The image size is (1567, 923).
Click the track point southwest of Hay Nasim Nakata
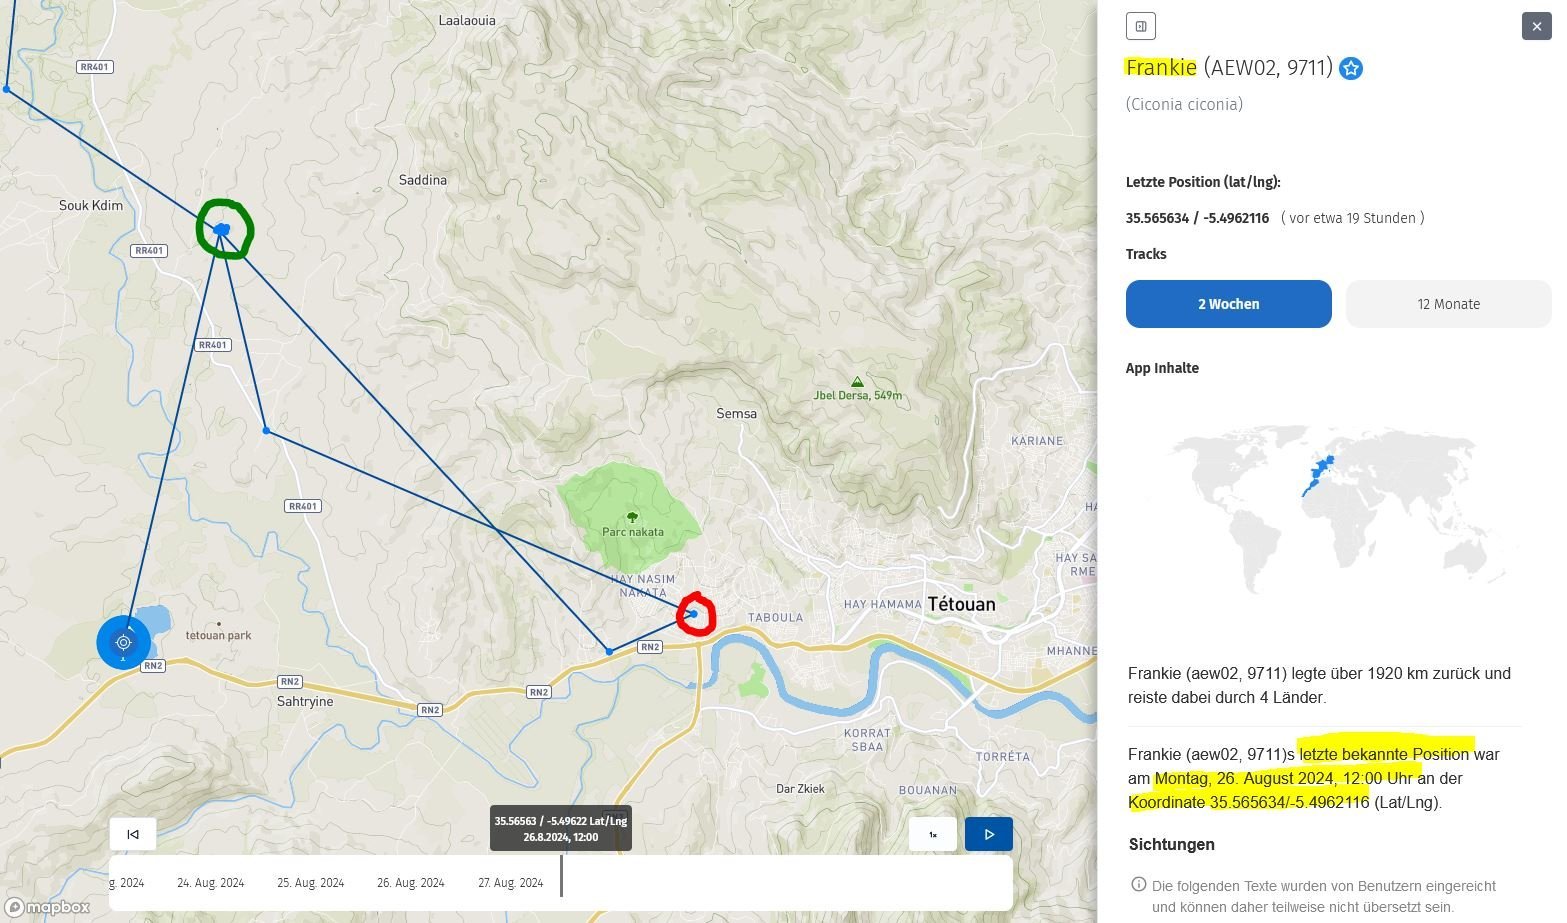point(609,652)
